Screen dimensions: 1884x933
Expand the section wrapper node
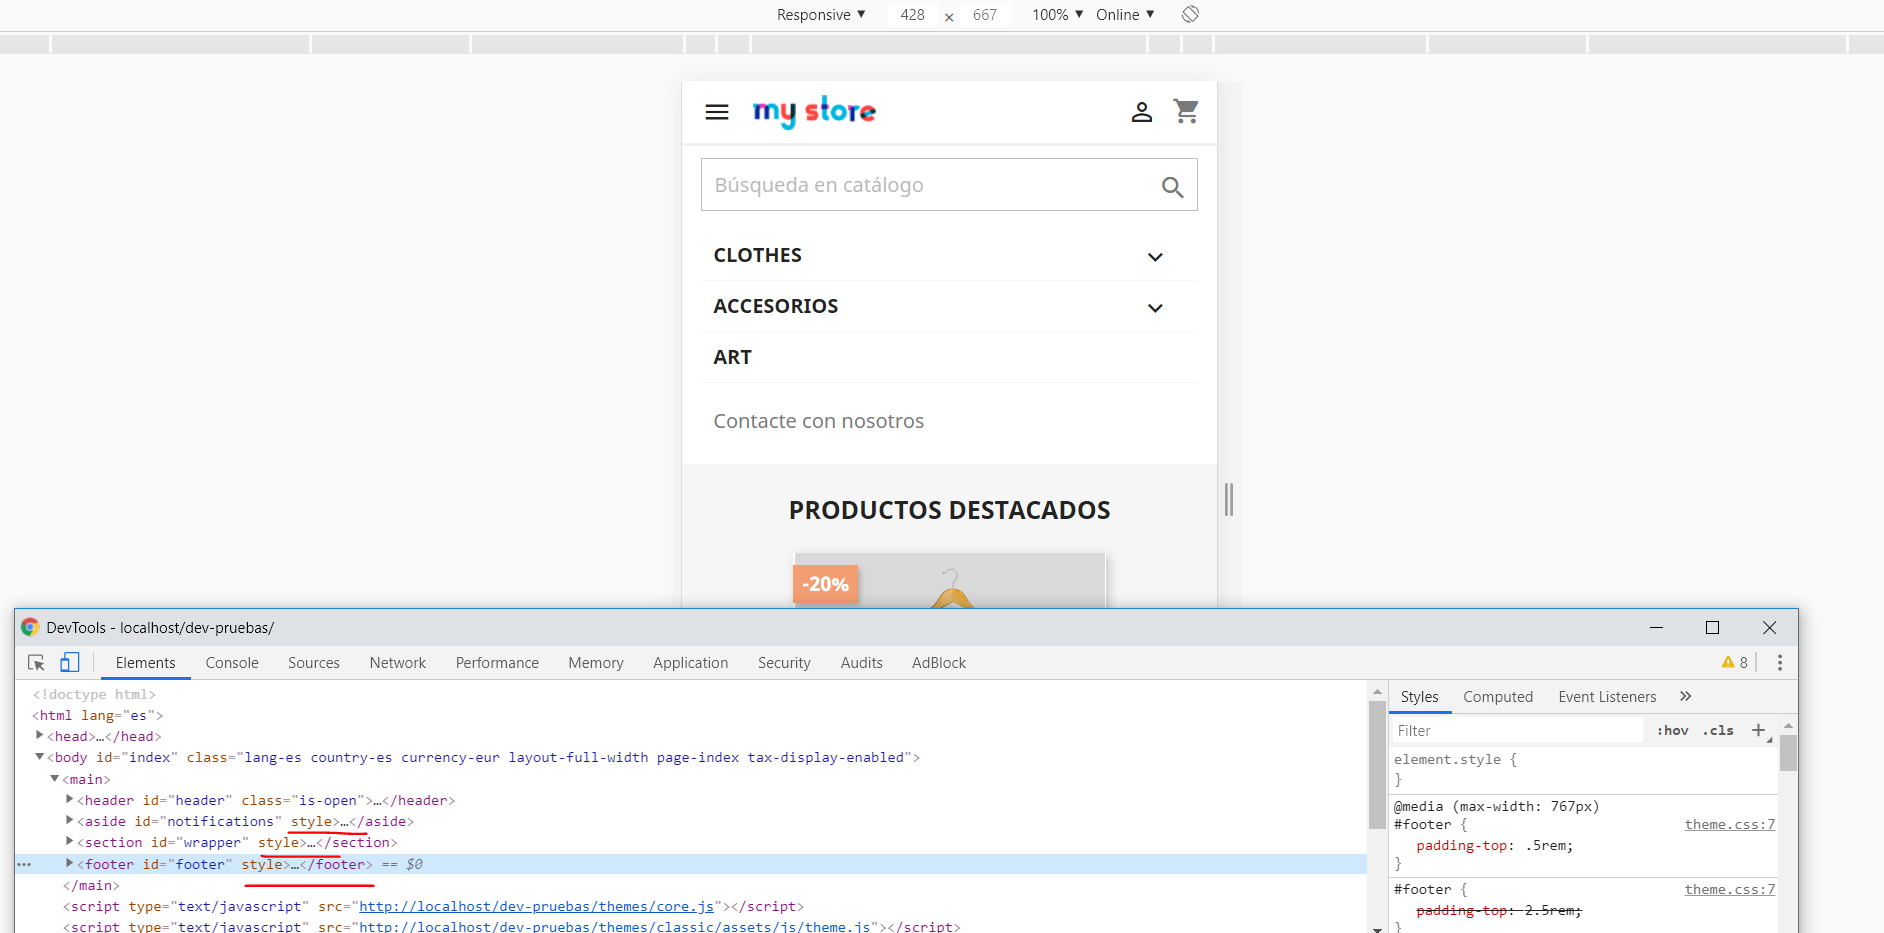point(69,841)
